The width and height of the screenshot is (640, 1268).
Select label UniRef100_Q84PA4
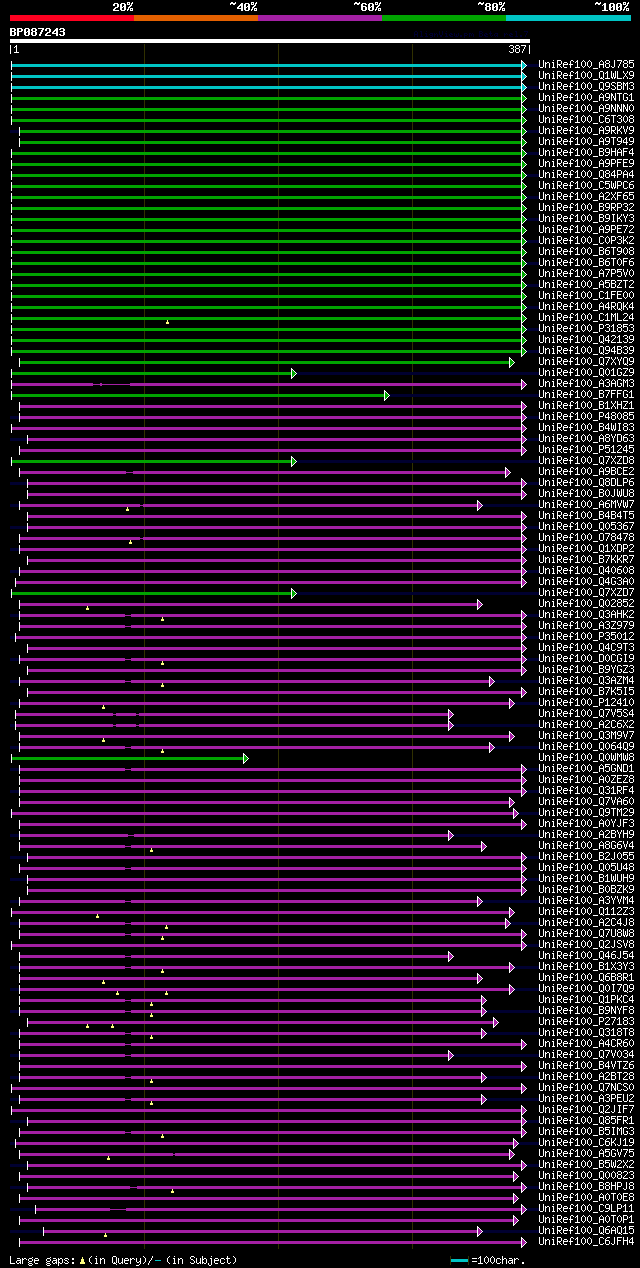(x=586, y=174)
